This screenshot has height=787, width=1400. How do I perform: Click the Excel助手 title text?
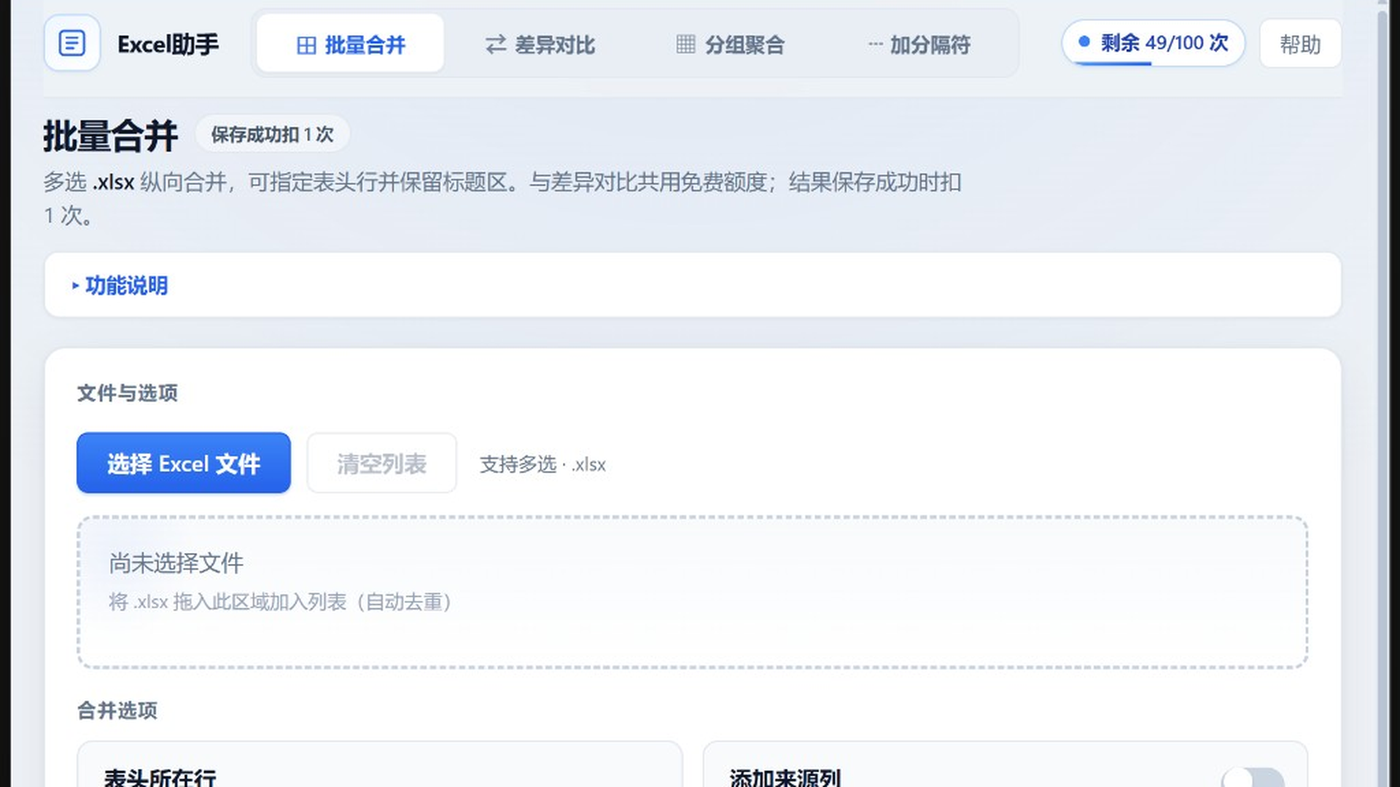[x=168, y=44]
